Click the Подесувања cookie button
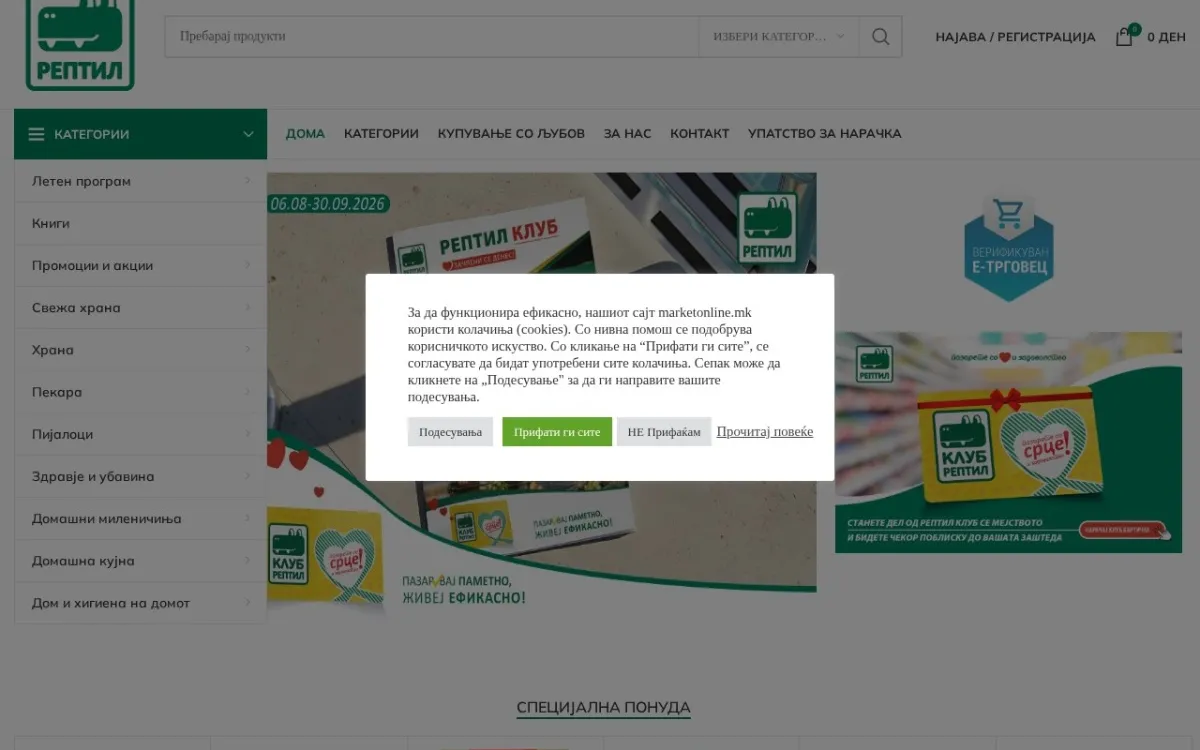Image resolution: width=1200 pixels, height=750 pixels. coord(450,432)
